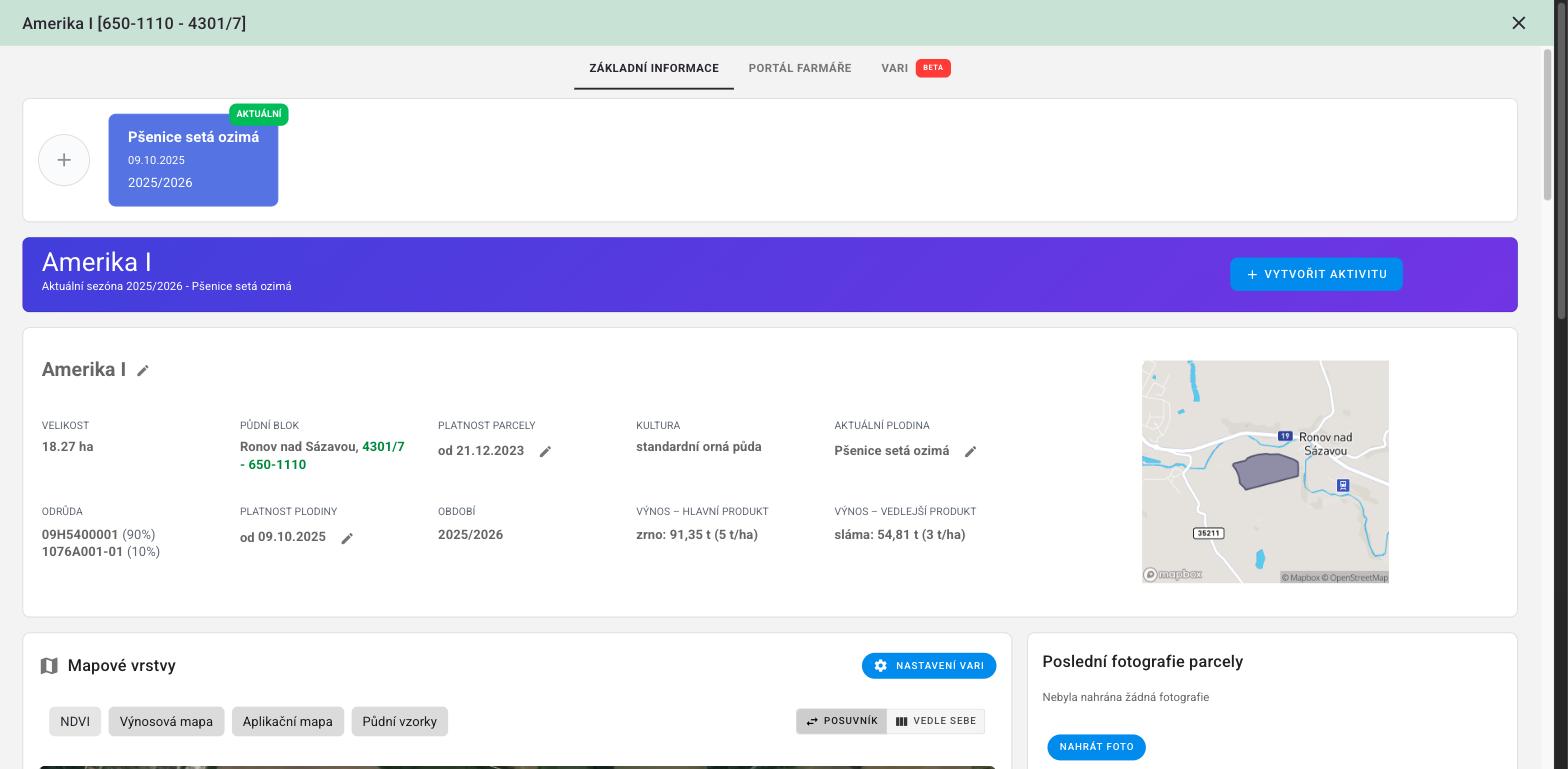This screenshot has width=1568, height=769.
Task: Edit Aktuální plodina with pencil icon
Action: (970, 452)
